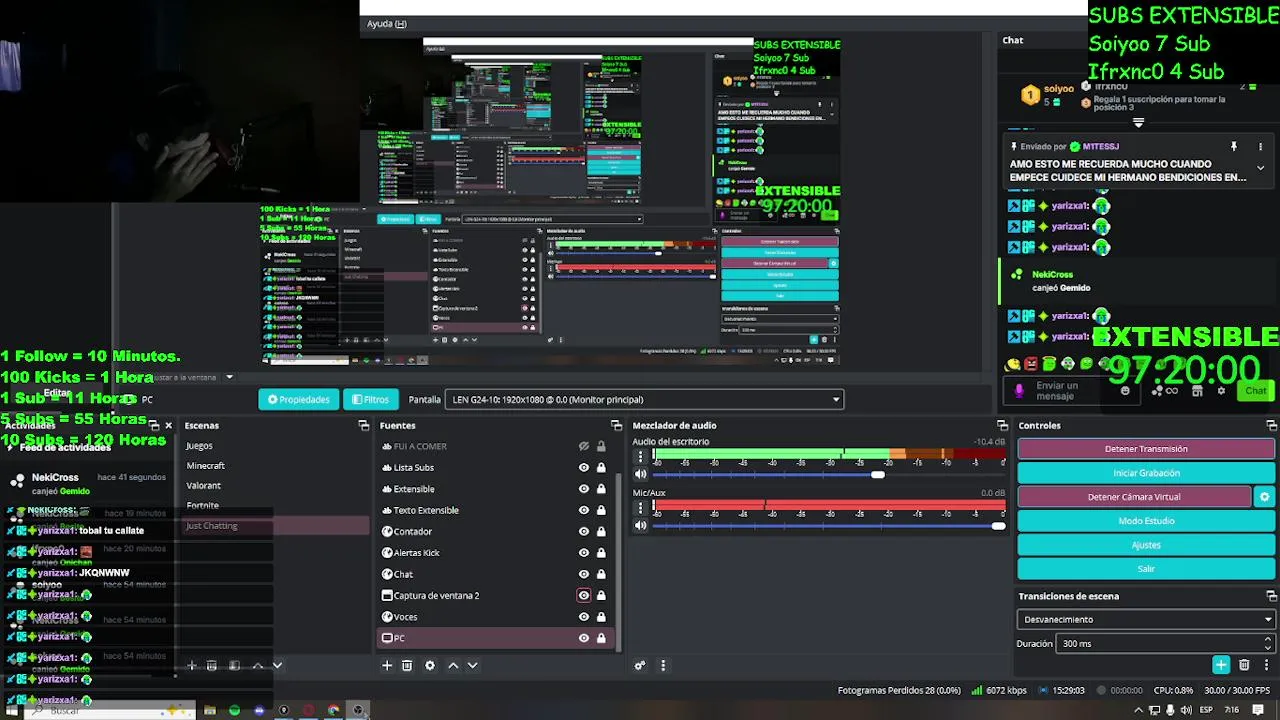Select the Voces source row
This screenshot has width=1280, height=720.
pyautogui.click(x=497, y=617)
